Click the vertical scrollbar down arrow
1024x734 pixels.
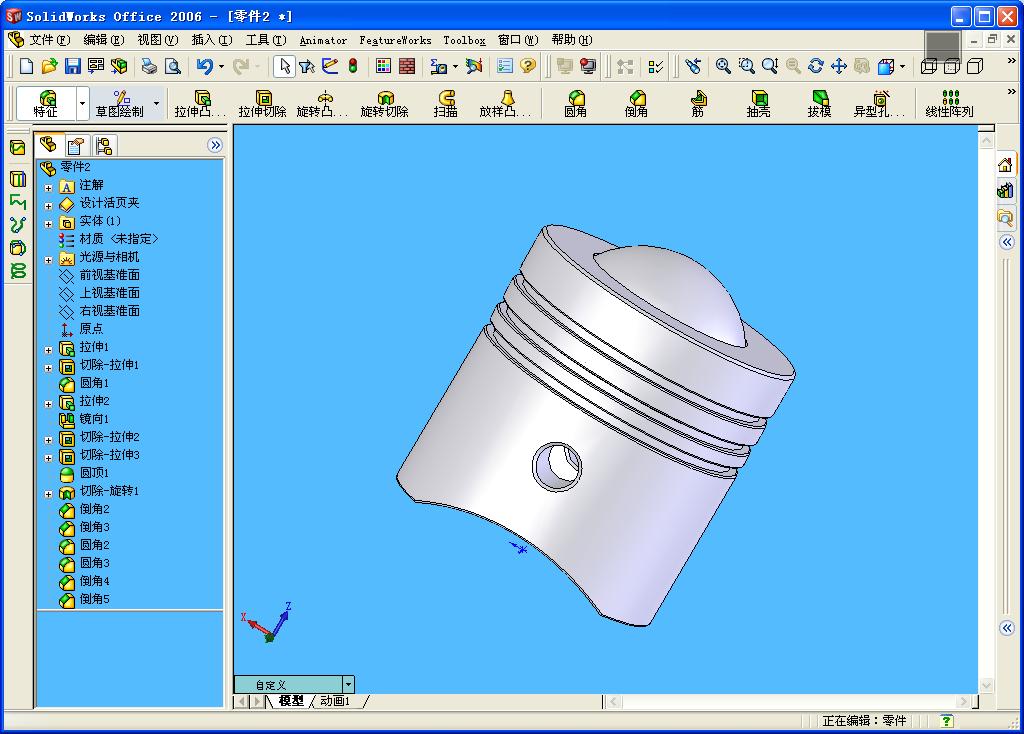click(986, 685)
